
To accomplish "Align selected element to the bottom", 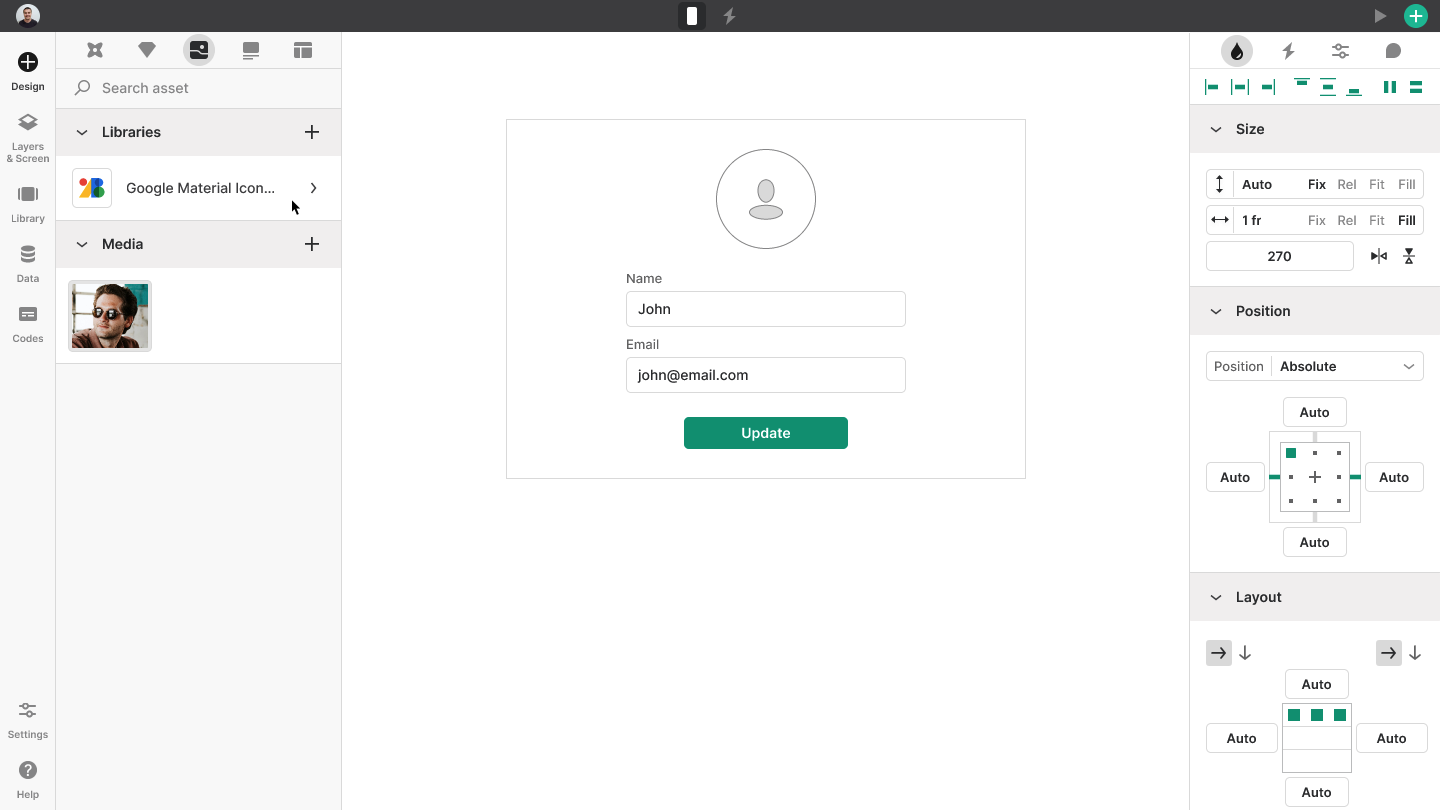I will coord(1354,87).
